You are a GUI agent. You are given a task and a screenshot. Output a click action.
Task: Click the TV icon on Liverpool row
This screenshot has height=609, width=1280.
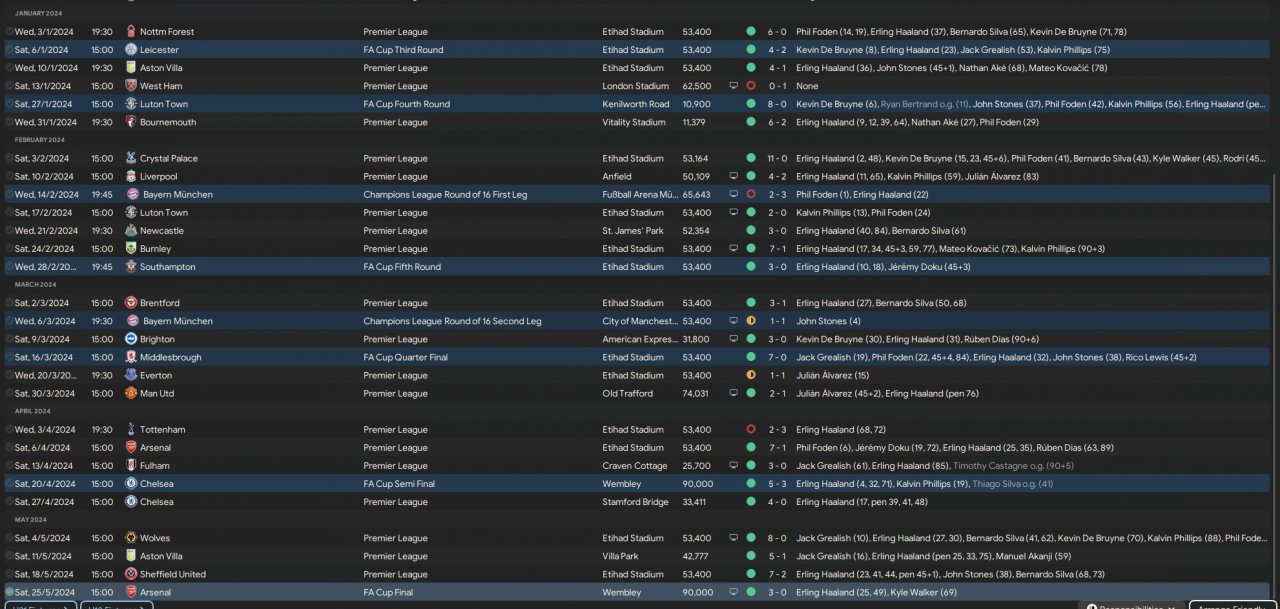coord(733,176)
